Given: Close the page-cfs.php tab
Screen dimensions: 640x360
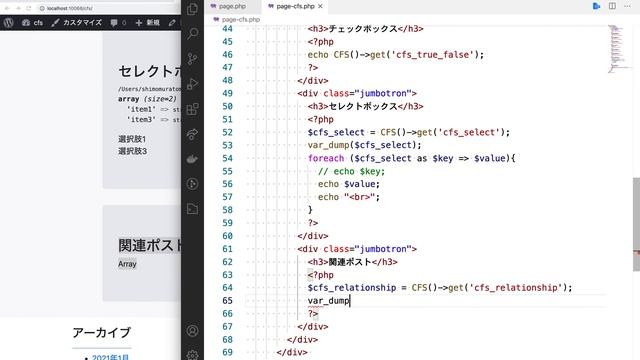Looking at the screenshot, I should click(x=320, y=6).
